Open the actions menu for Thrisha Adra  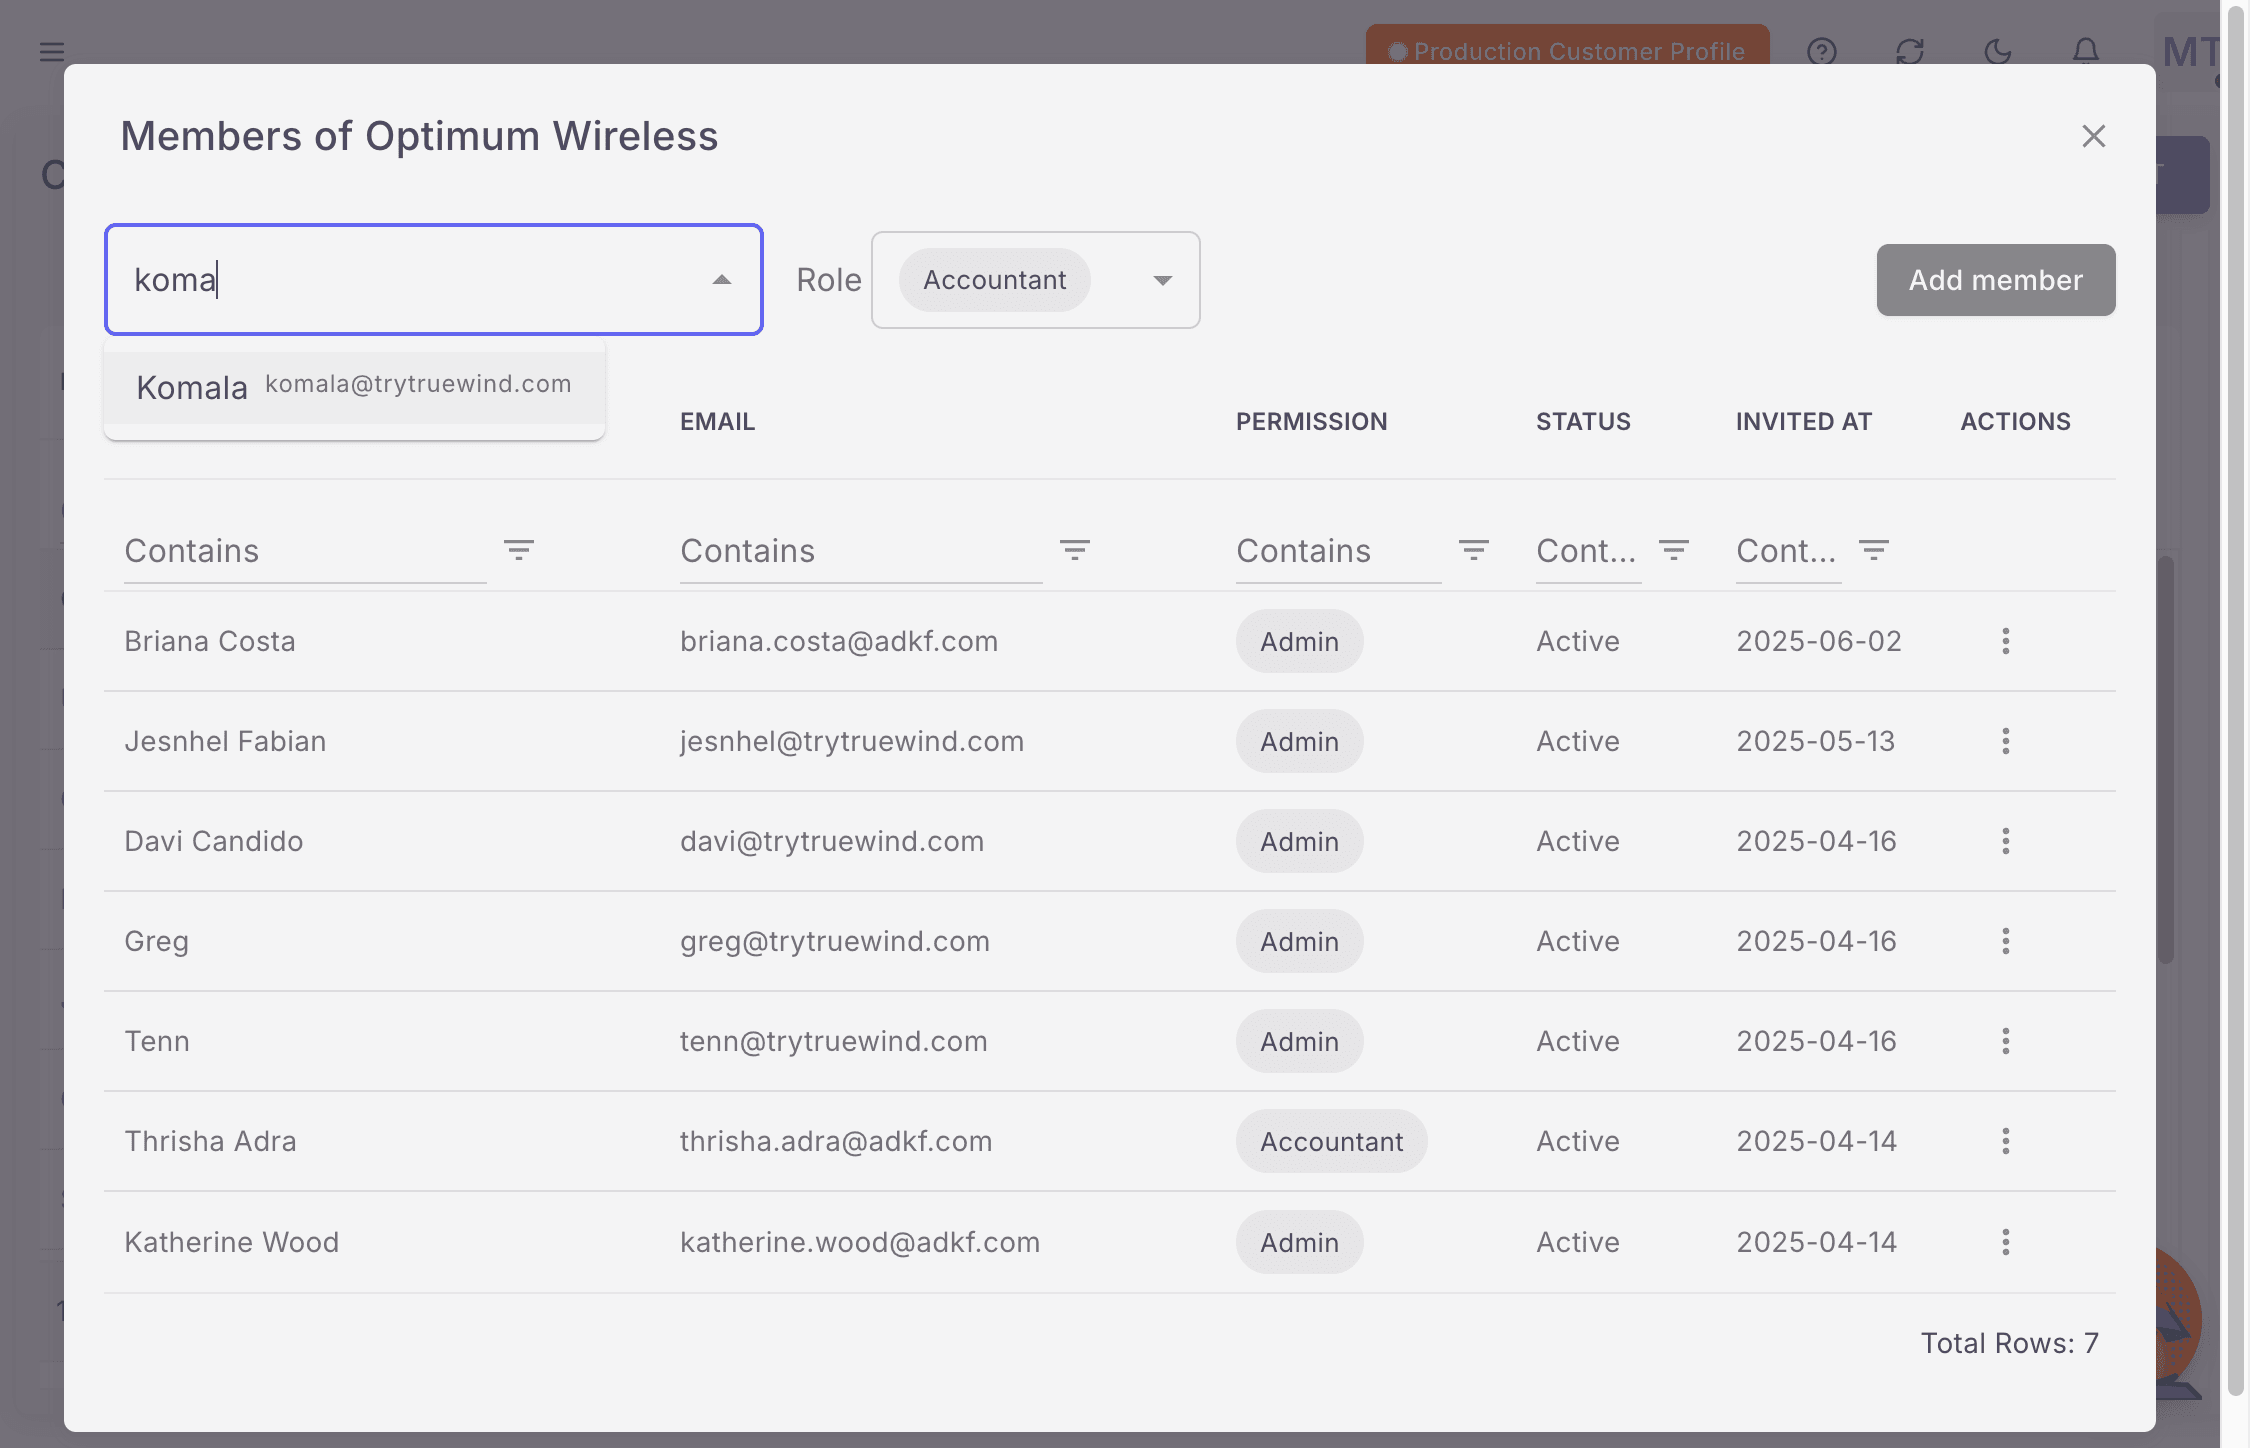click(x=2006, y=1141)
